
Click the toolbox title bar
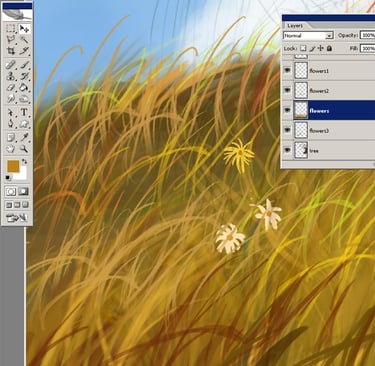pos(17,6)
